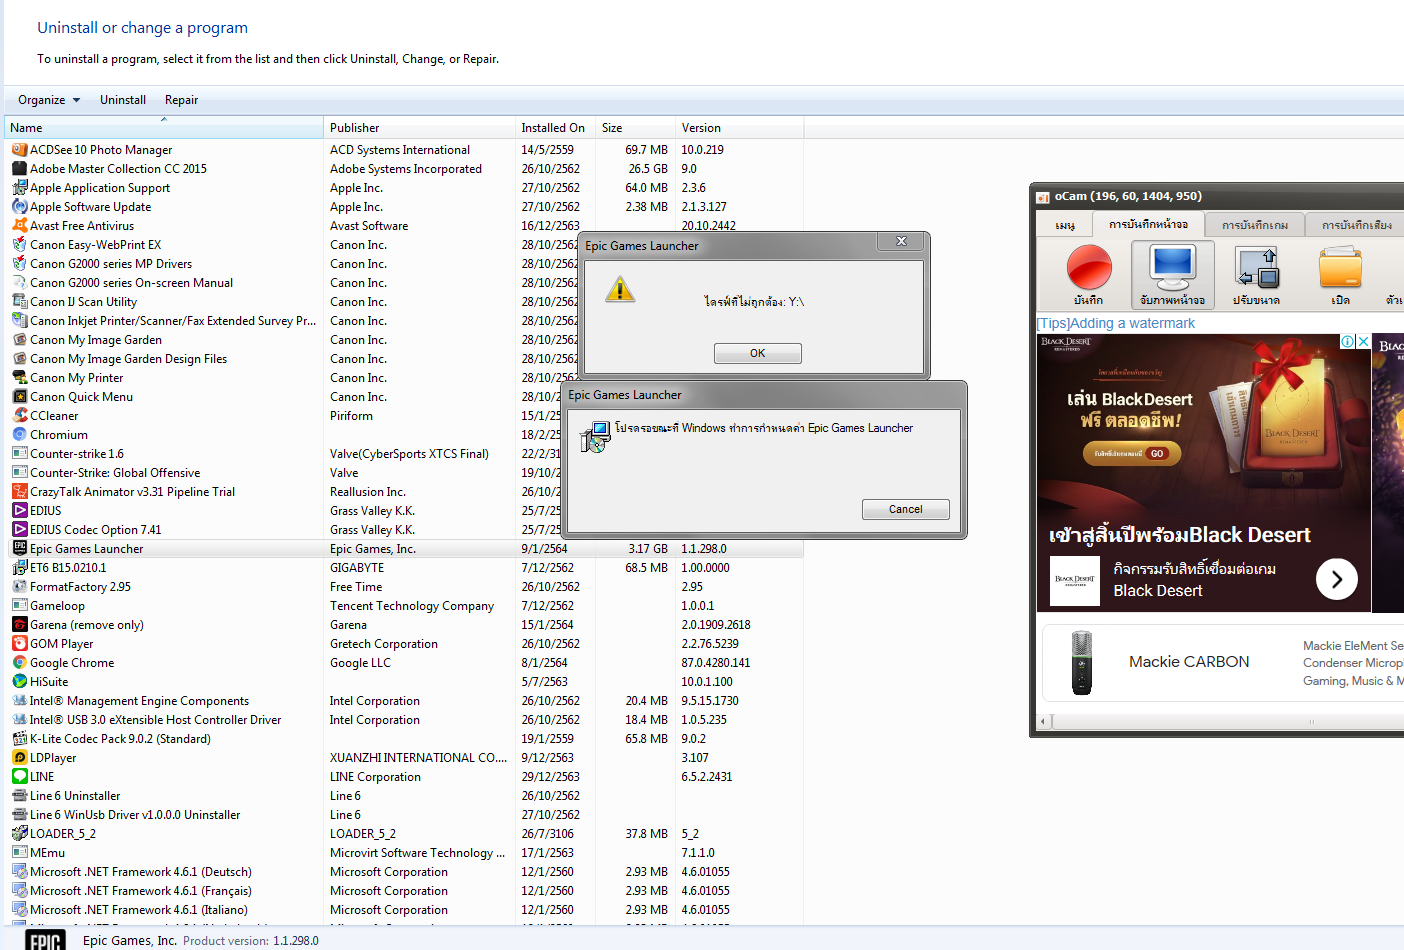The height and width of the screenshot is (950, 1404).
Task: Select the ET6 B15.0210.1 row
Action: click(405, 568)
